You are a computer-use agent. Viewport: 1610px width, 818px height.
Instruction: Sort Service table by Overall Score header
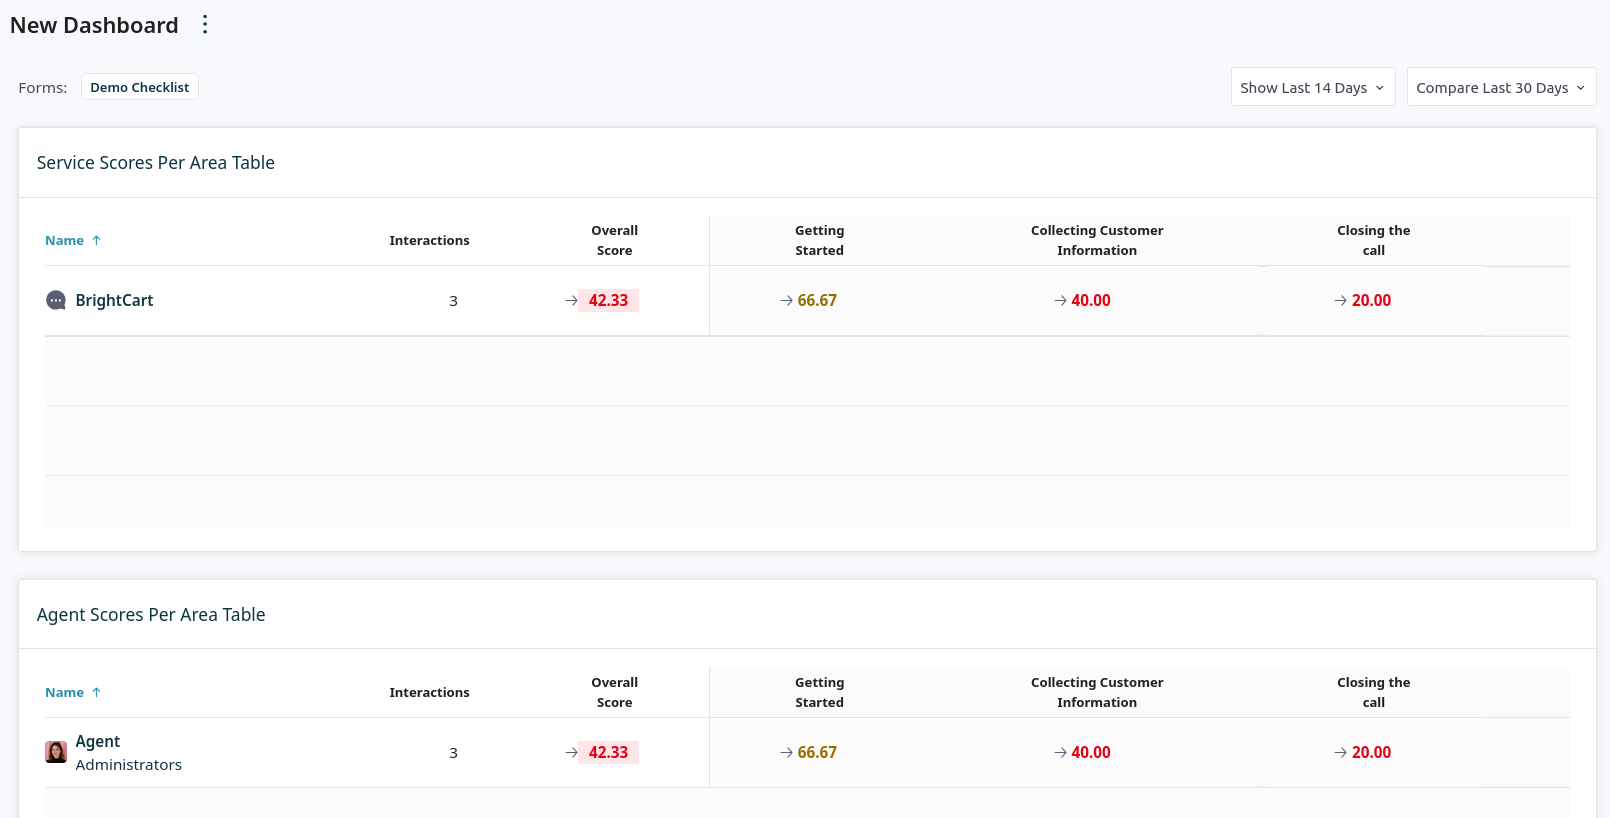pos(614,241)
